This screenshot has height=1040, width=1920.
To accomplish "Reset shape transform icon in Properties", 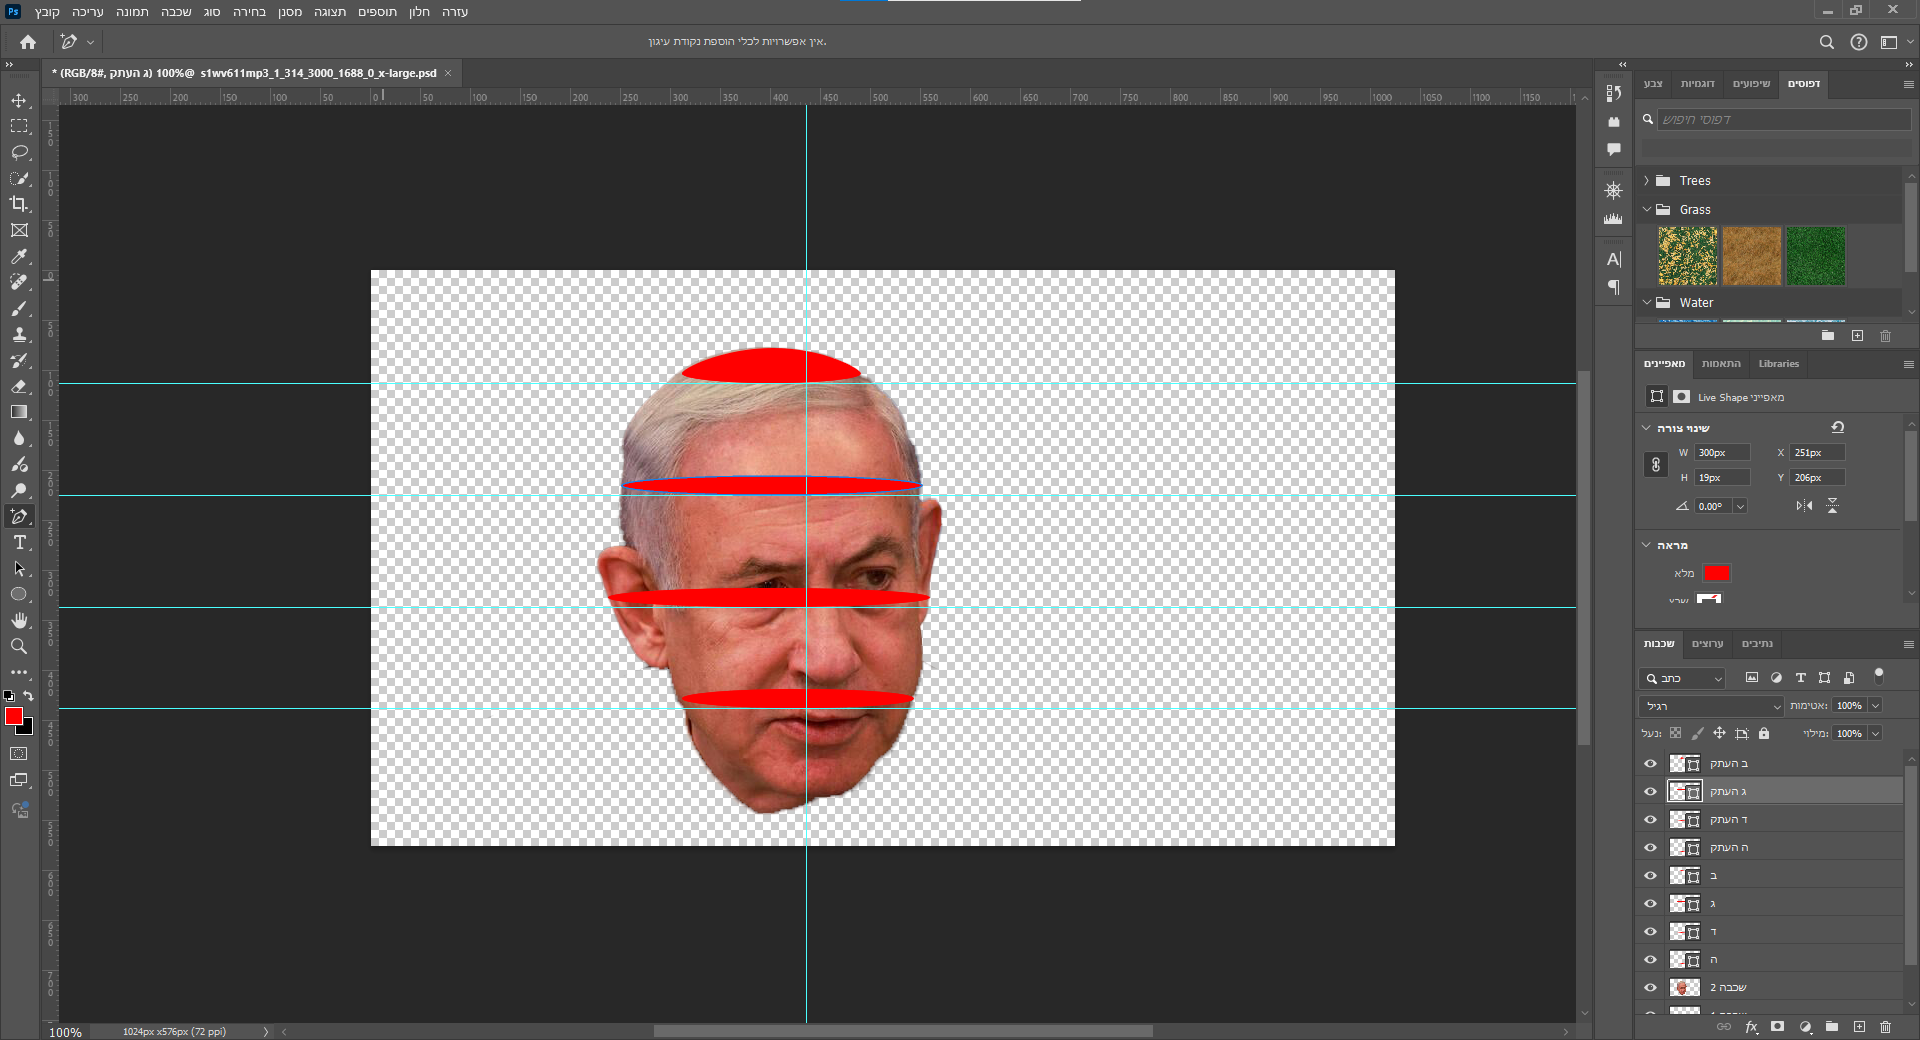I will [1837, 427].
